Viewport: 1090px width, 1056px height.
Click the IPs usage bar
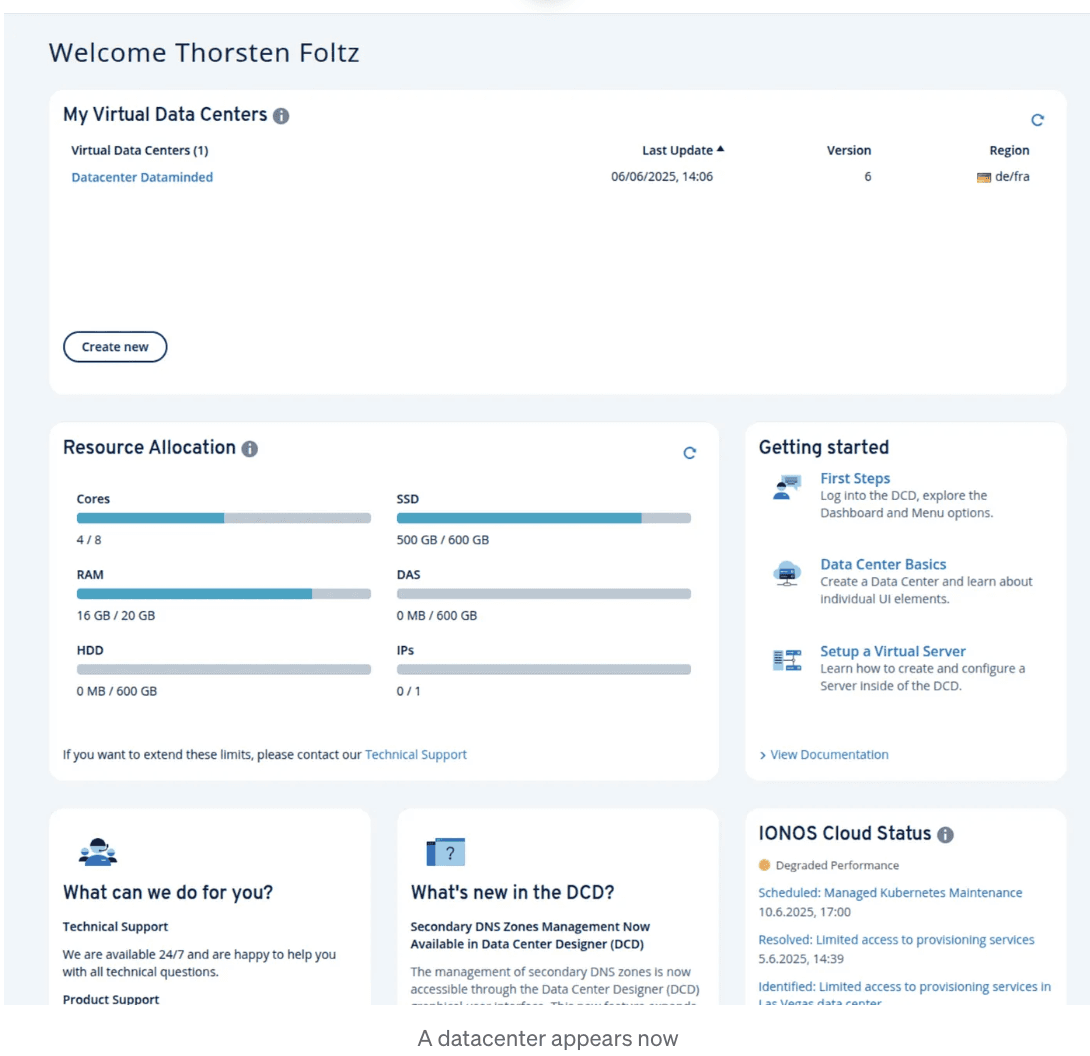tap(544, 669)
